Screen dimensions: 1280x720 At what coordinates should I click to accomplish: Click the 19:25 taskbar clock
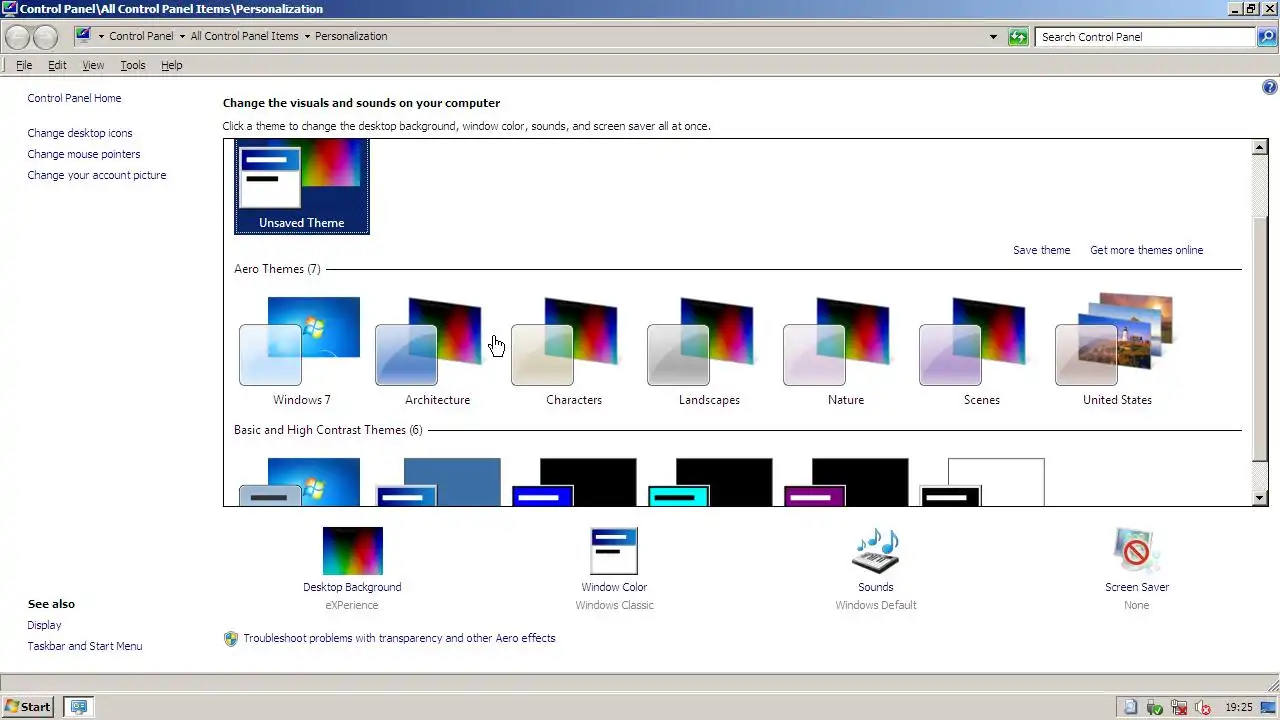[1239, 707]
